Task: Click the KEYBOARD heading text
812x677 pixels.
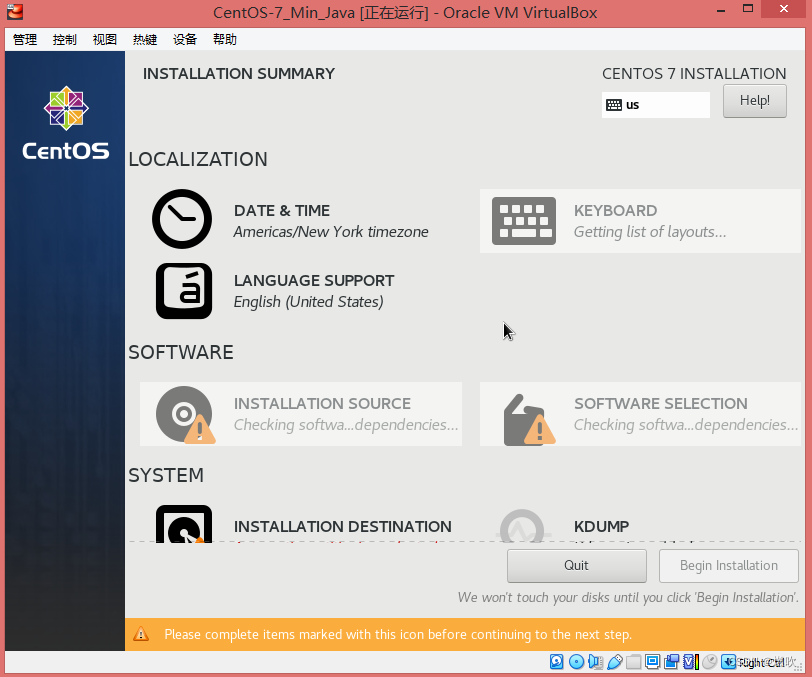Action: pos(615,211)
